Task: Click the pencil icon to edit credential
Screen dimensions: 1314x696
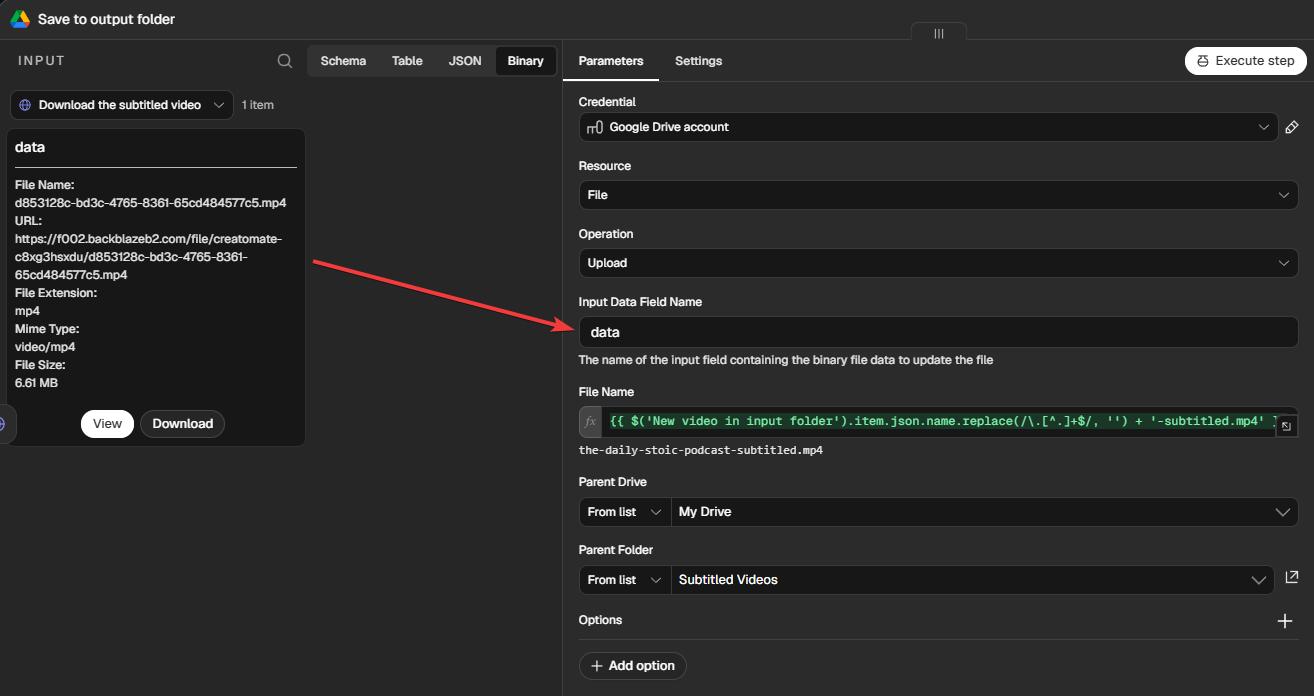Action: [1292, 127]
